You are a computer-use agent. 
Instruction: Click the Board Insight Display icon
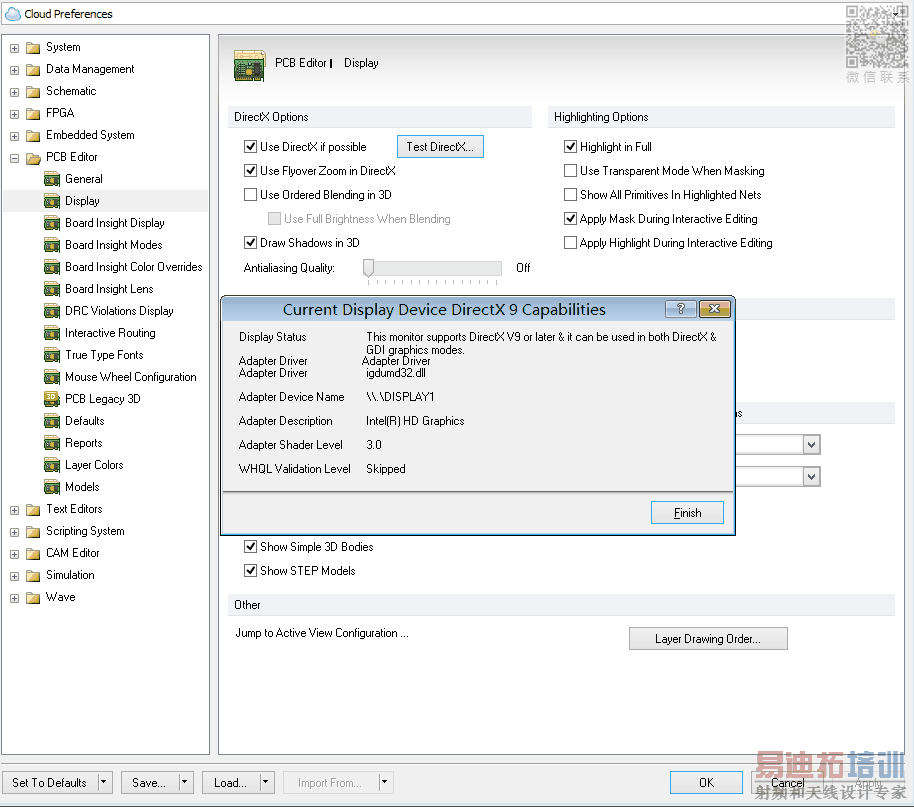(x=52, y=223)
